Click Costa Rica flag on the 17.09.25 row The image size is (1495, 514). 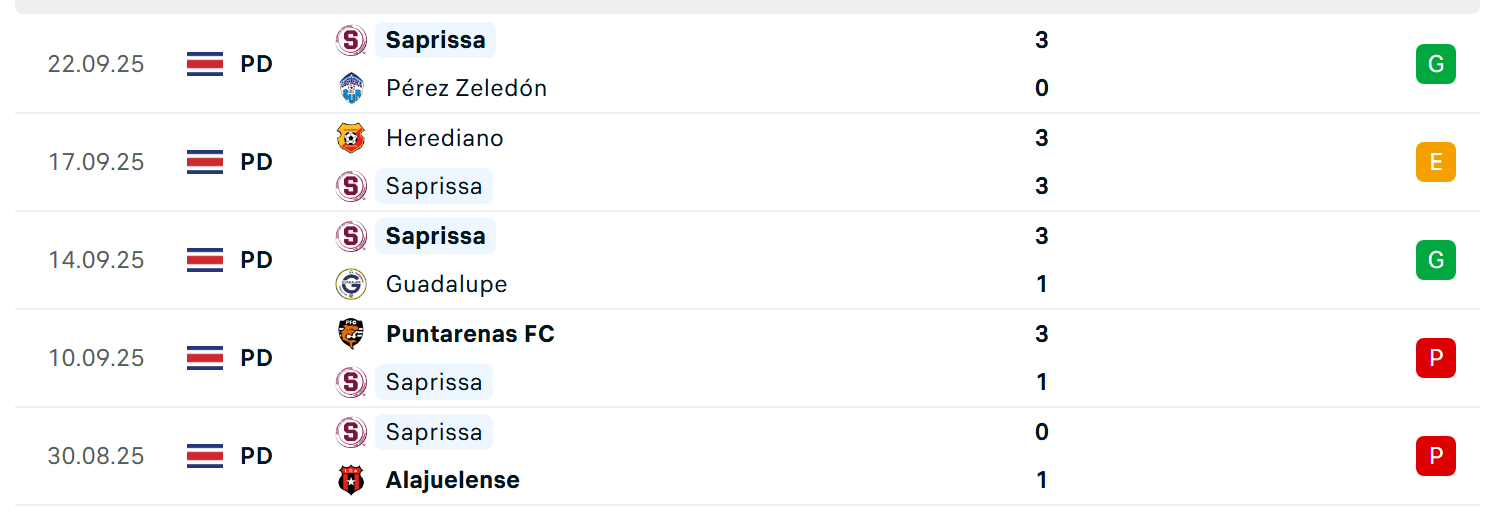[205, 162]
